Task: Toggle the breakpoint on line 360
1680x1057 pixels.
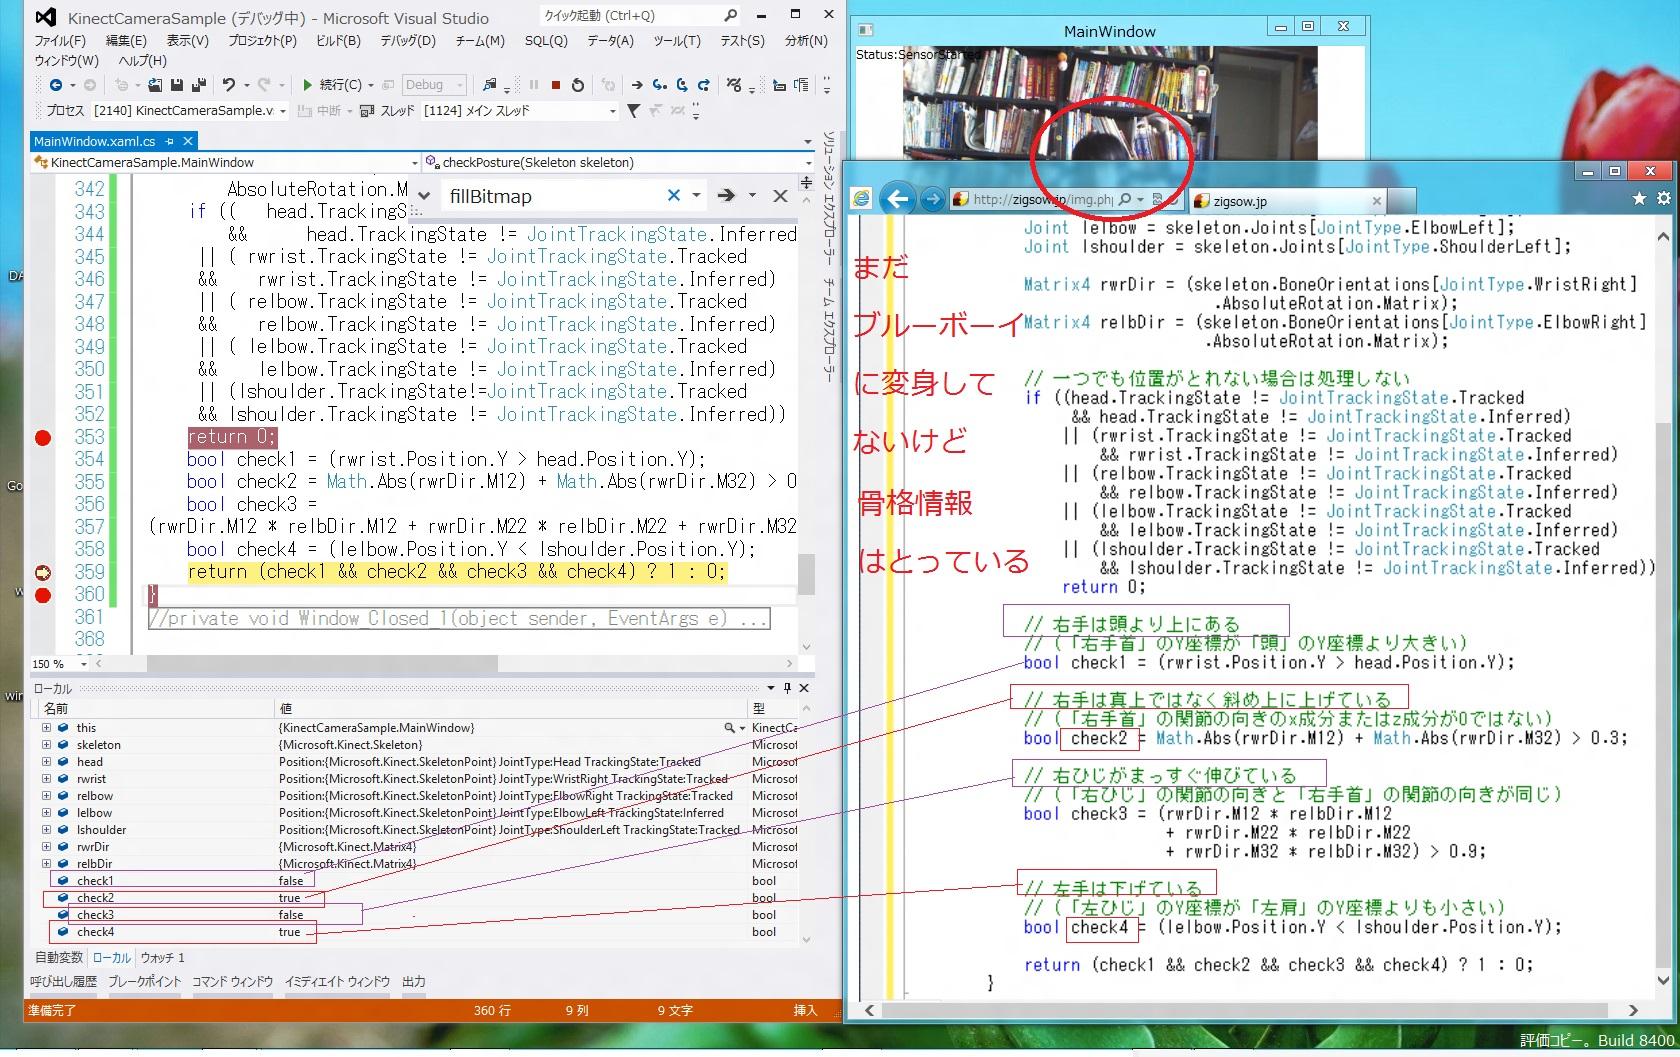Action: click(43, 595)
